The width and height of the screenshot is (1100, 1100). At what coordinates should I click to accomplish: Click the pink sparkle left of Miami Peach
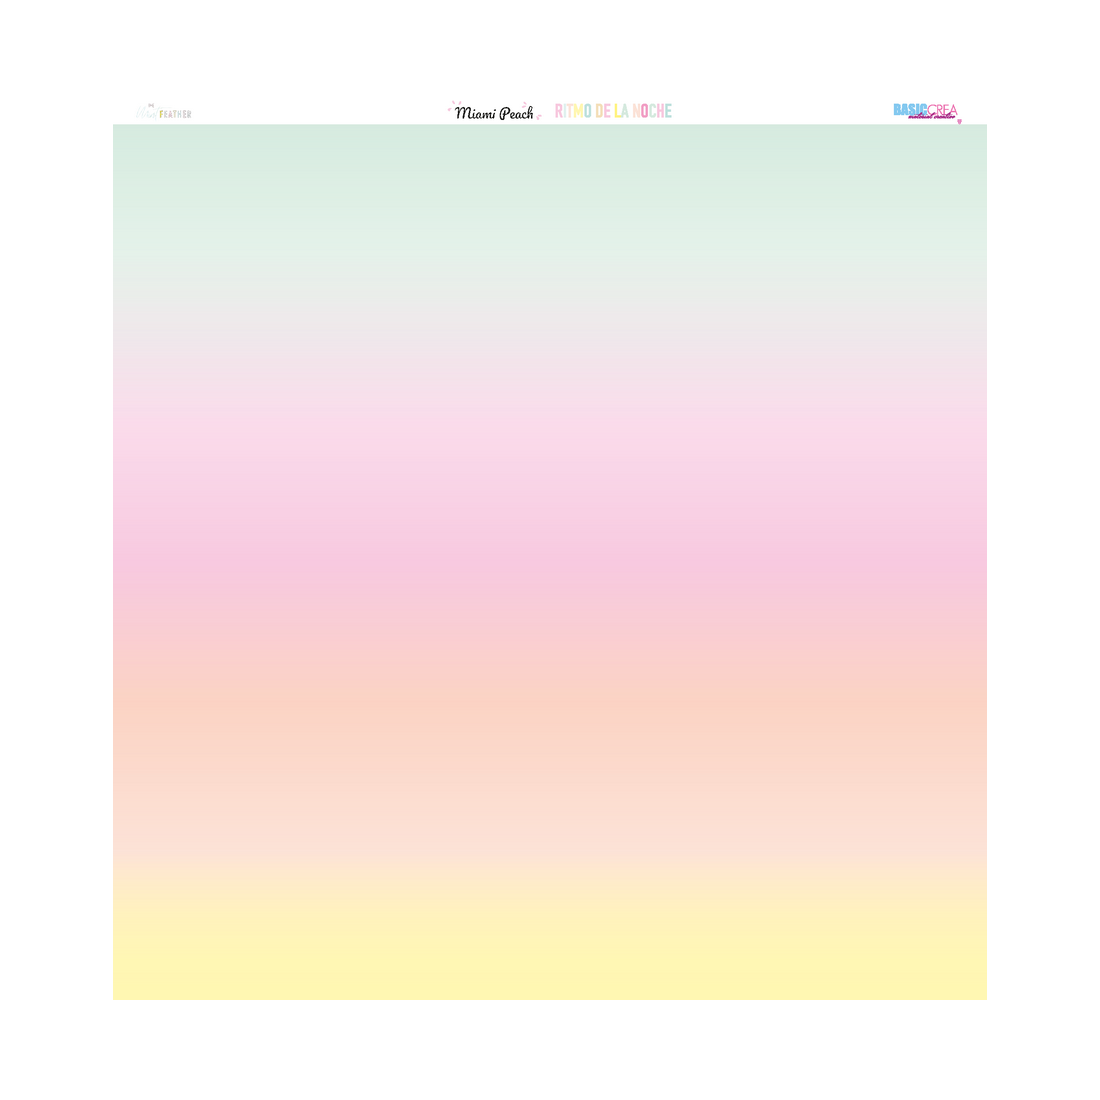452,104
